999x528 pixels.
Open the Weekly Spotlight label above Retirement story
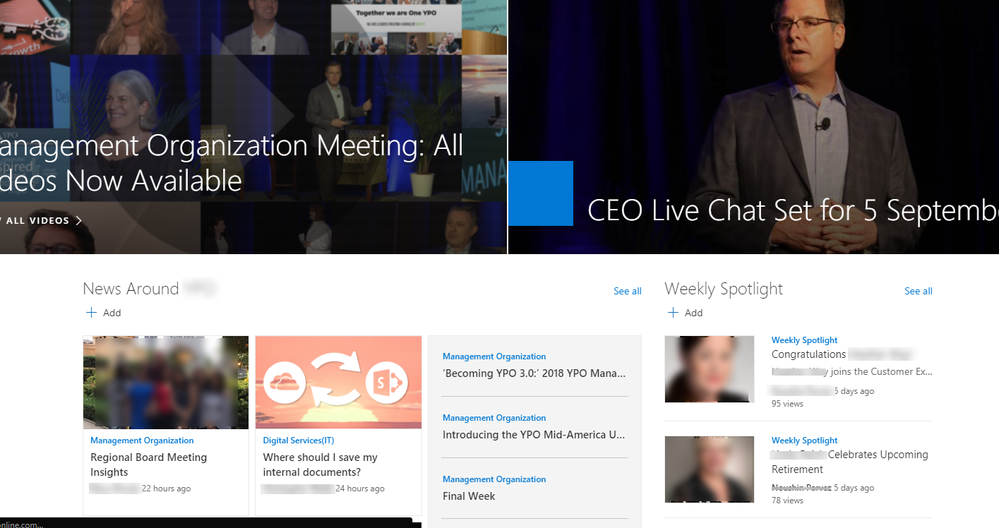(x=804, y=440)
